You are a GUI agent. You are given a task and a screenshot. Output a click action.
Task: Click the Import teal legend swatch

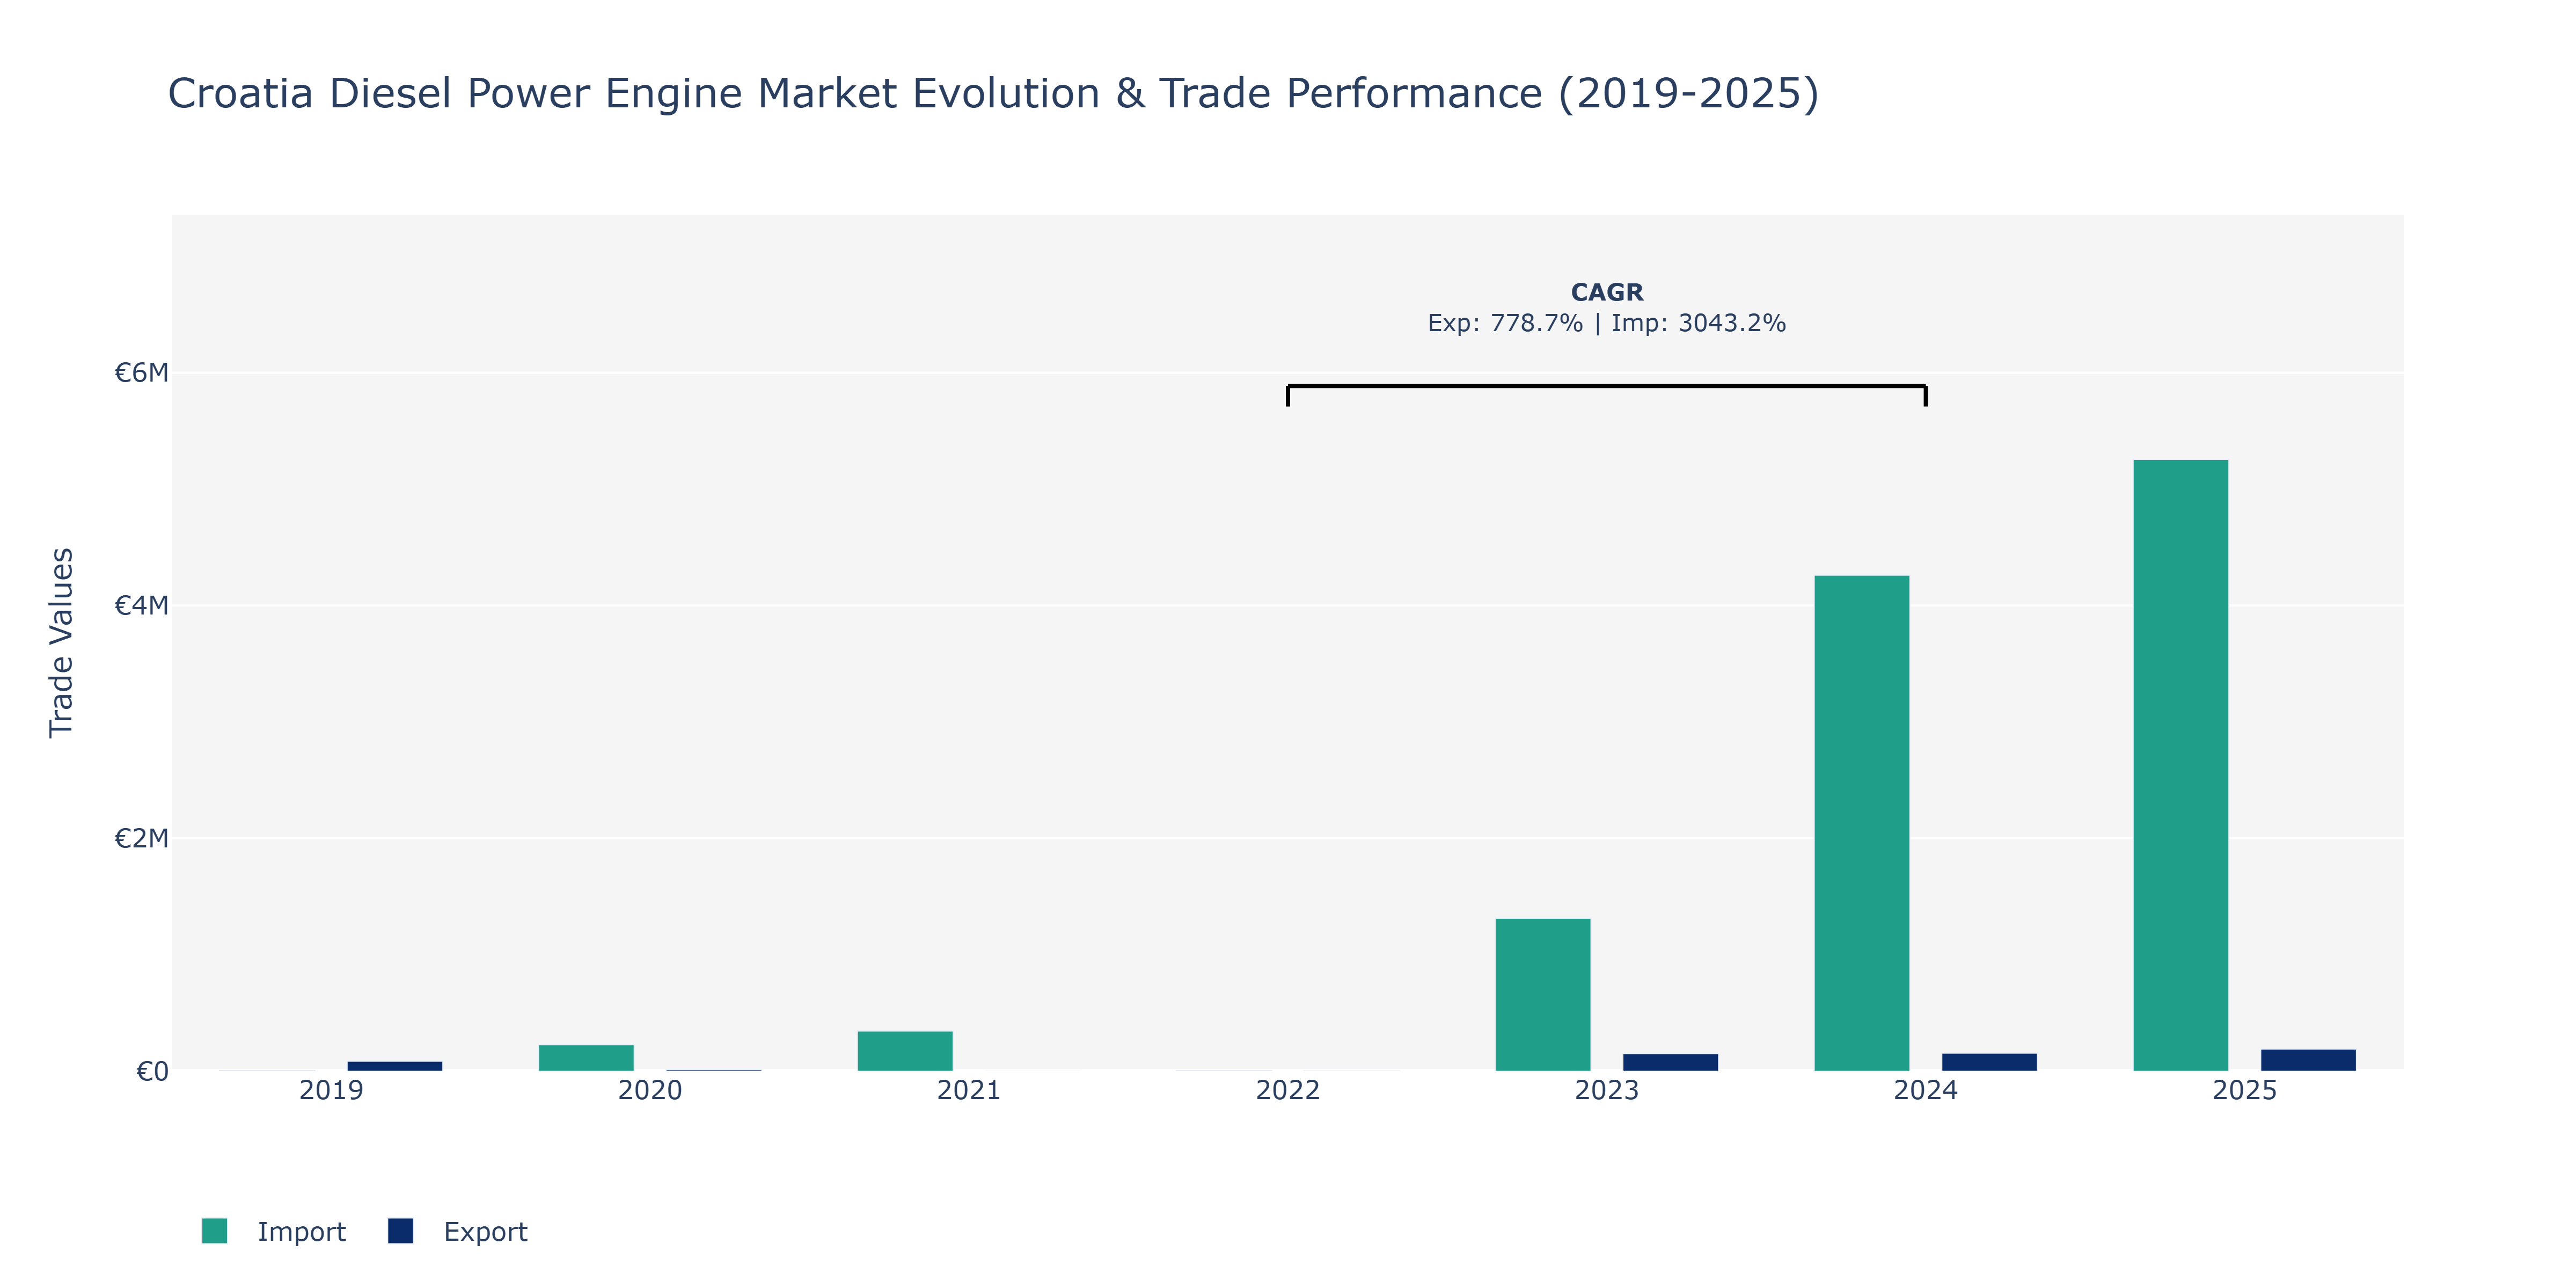pos(214,1231)
